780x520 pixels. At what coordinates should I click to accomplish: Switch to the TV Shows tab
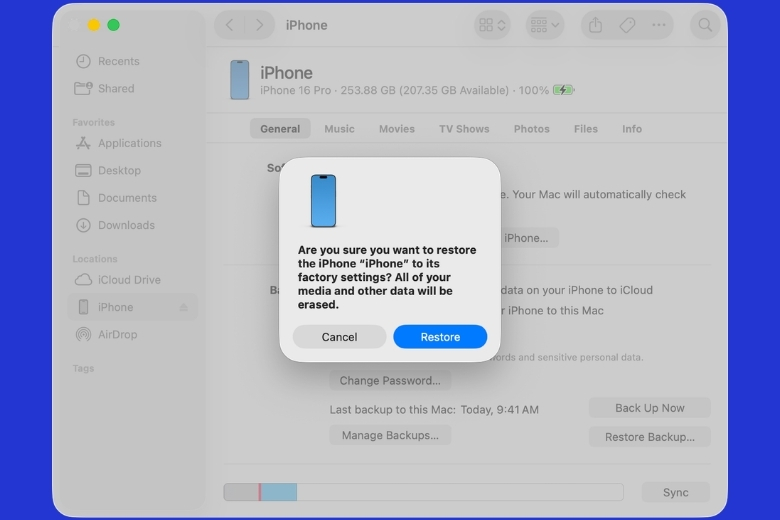[464, 129]
